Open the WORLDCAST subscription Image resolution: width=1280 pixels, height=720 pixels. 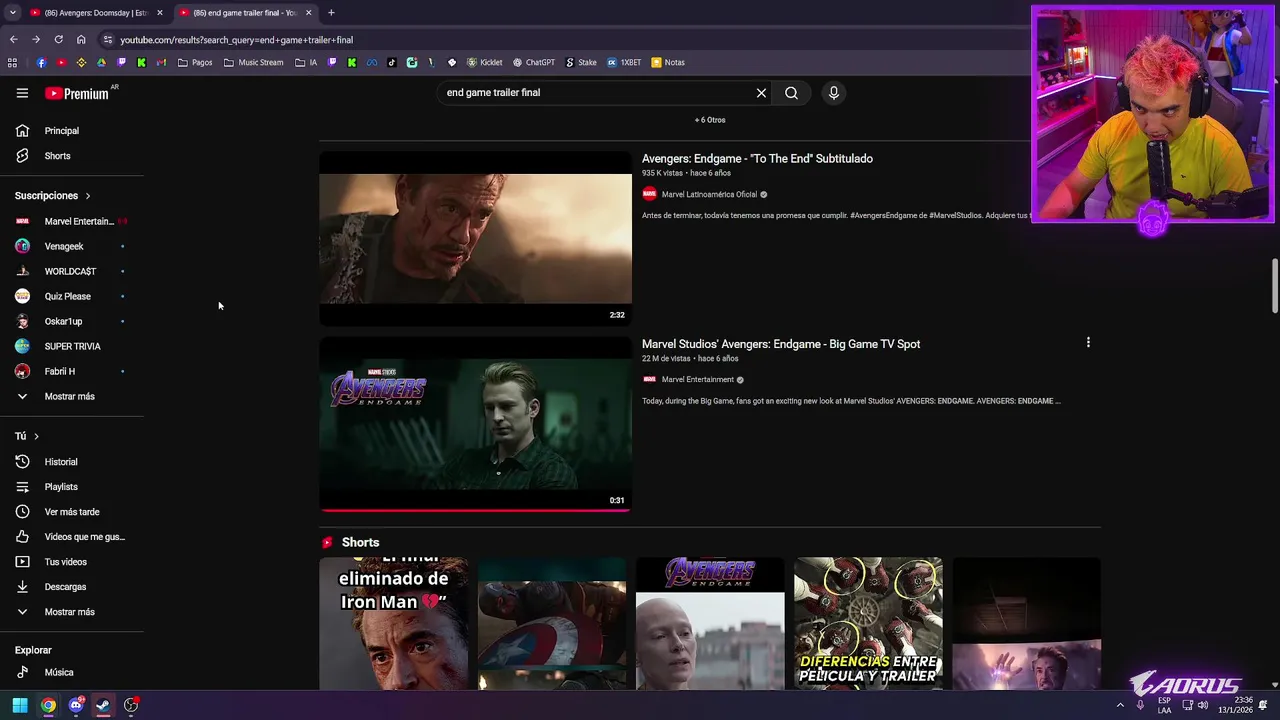(72, 271)
